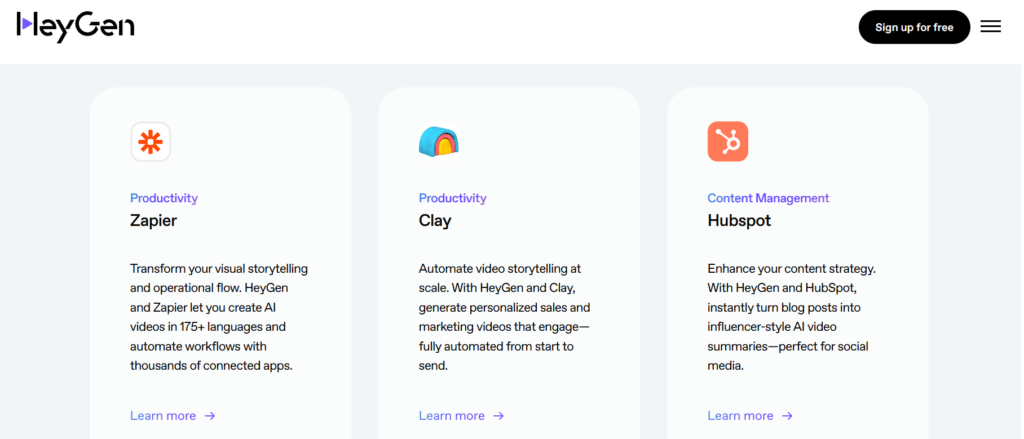Click the HeyGen logo
The image size is (1024, 439).
[x=76, y=27]
